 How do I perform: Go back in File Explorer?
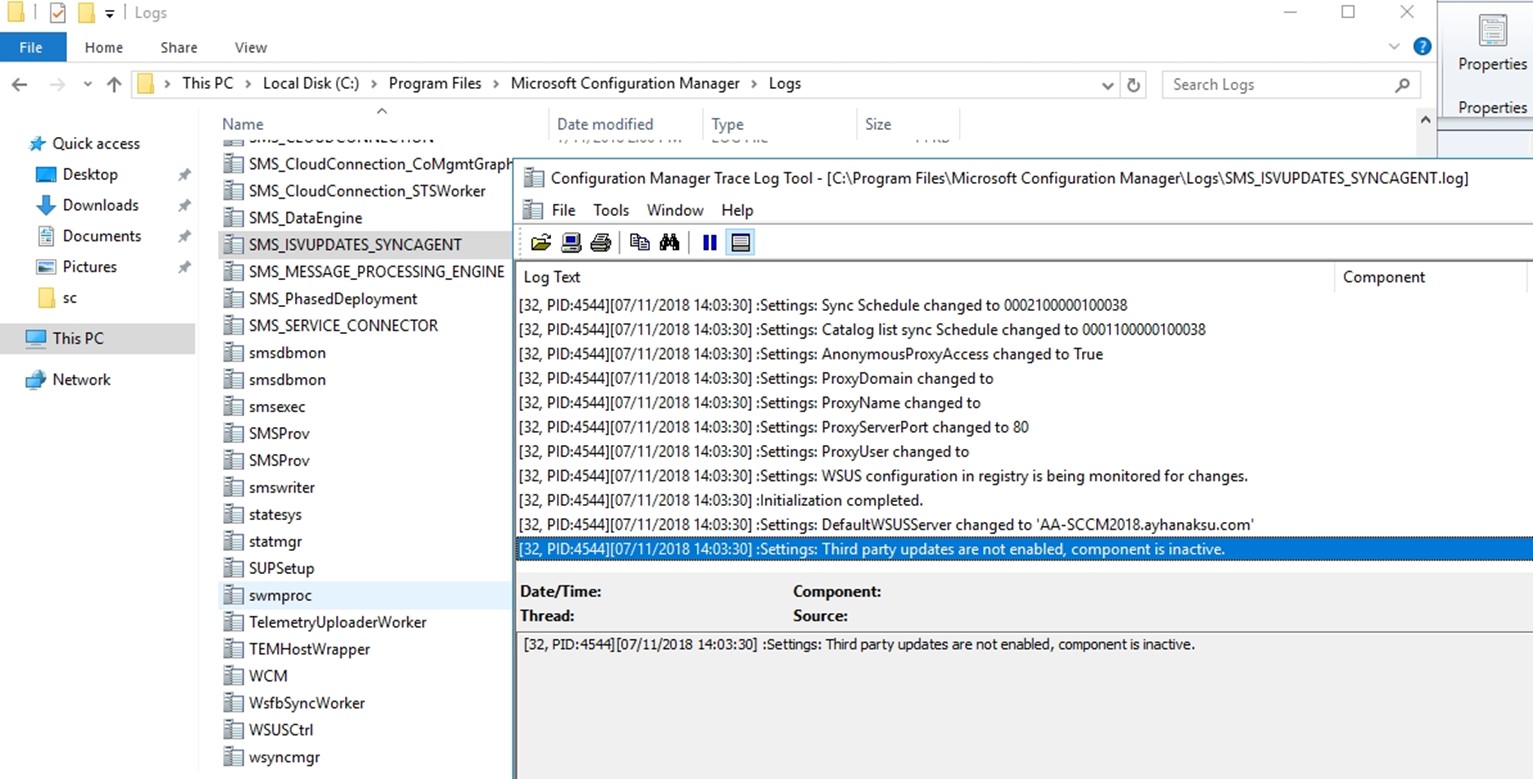click(20, 85)
